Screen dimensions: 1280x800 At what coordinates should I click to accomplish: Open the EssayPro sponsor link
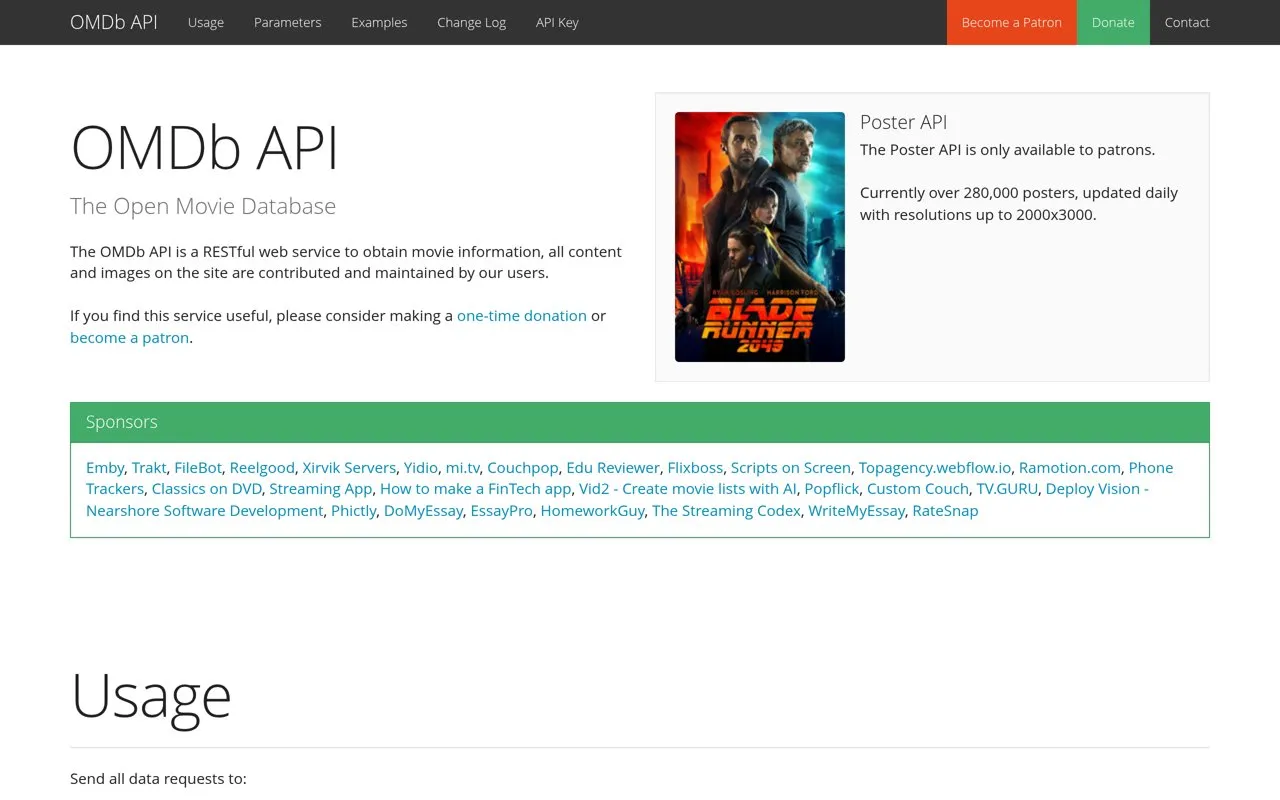pyautogui.click(x=502, y=511)
